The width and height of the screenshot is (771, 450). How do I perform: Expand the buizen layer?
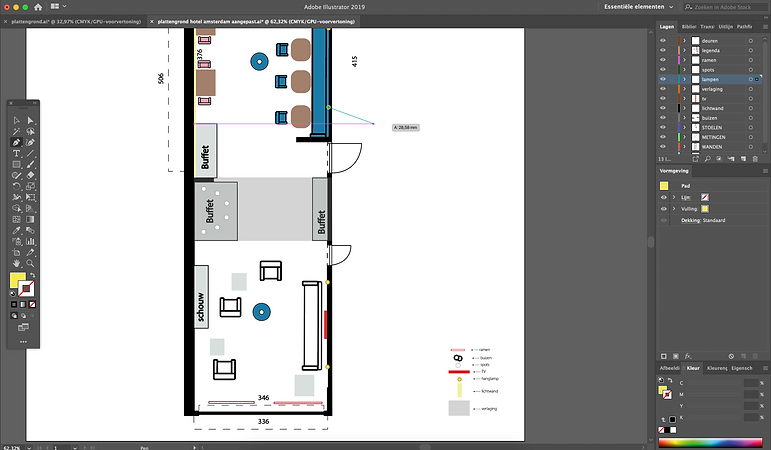pyautogui.click(x=684, y=118)
